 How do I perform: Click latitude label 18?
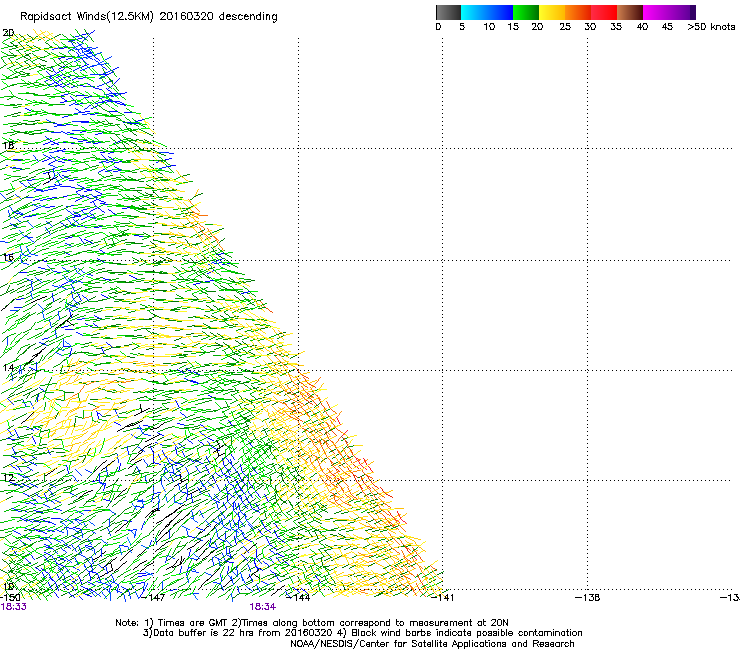click(x=8, y=145)
